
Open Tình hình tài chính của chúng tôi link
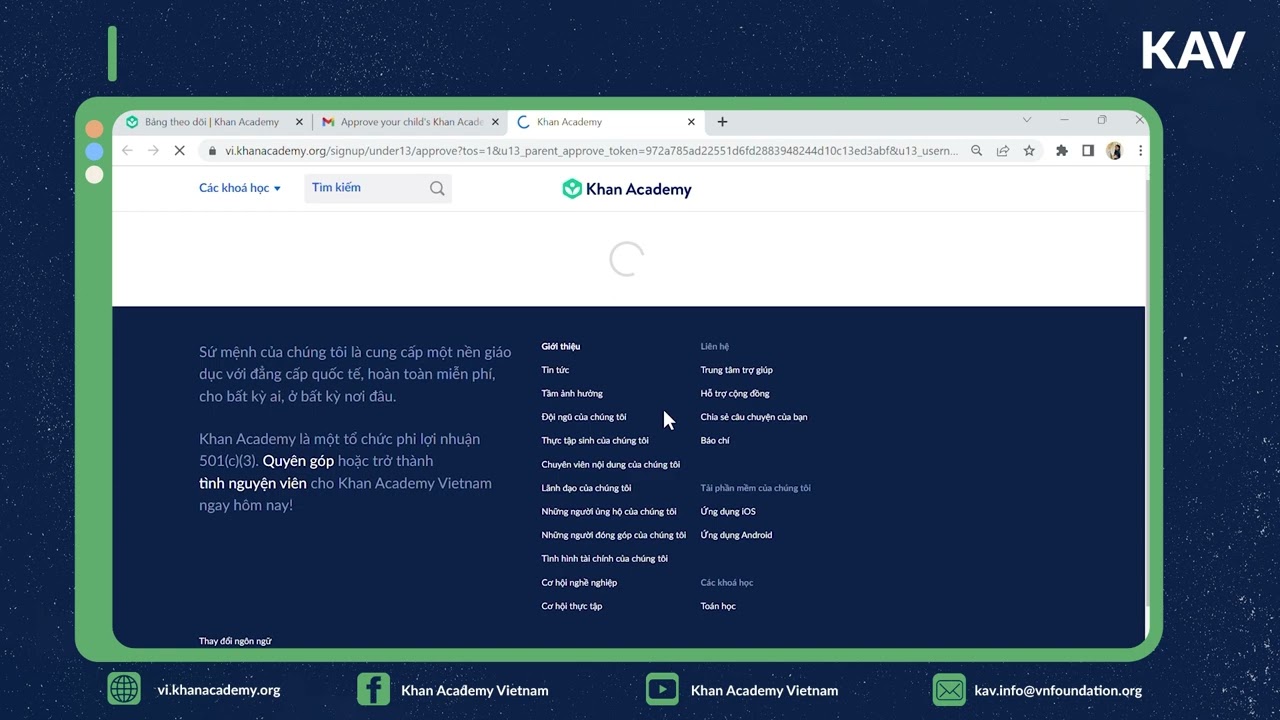coord(604,559)
